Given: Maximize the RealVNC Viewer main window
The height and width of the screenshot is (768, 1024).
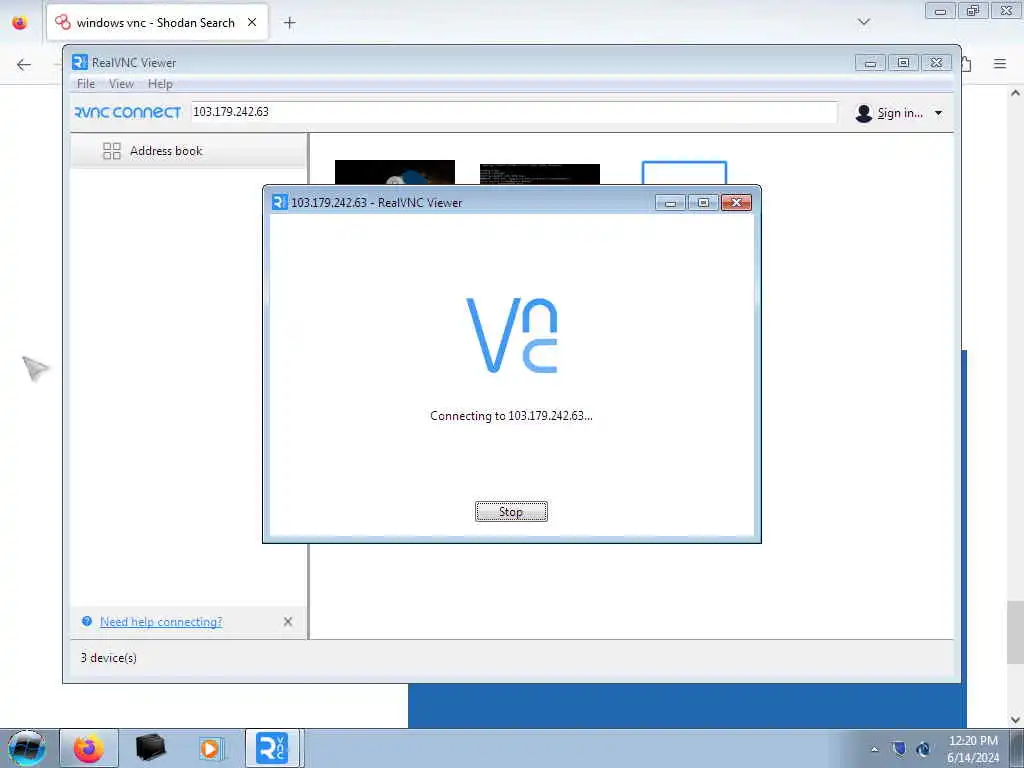Looking at the screenshot, I should pos(903,63).
